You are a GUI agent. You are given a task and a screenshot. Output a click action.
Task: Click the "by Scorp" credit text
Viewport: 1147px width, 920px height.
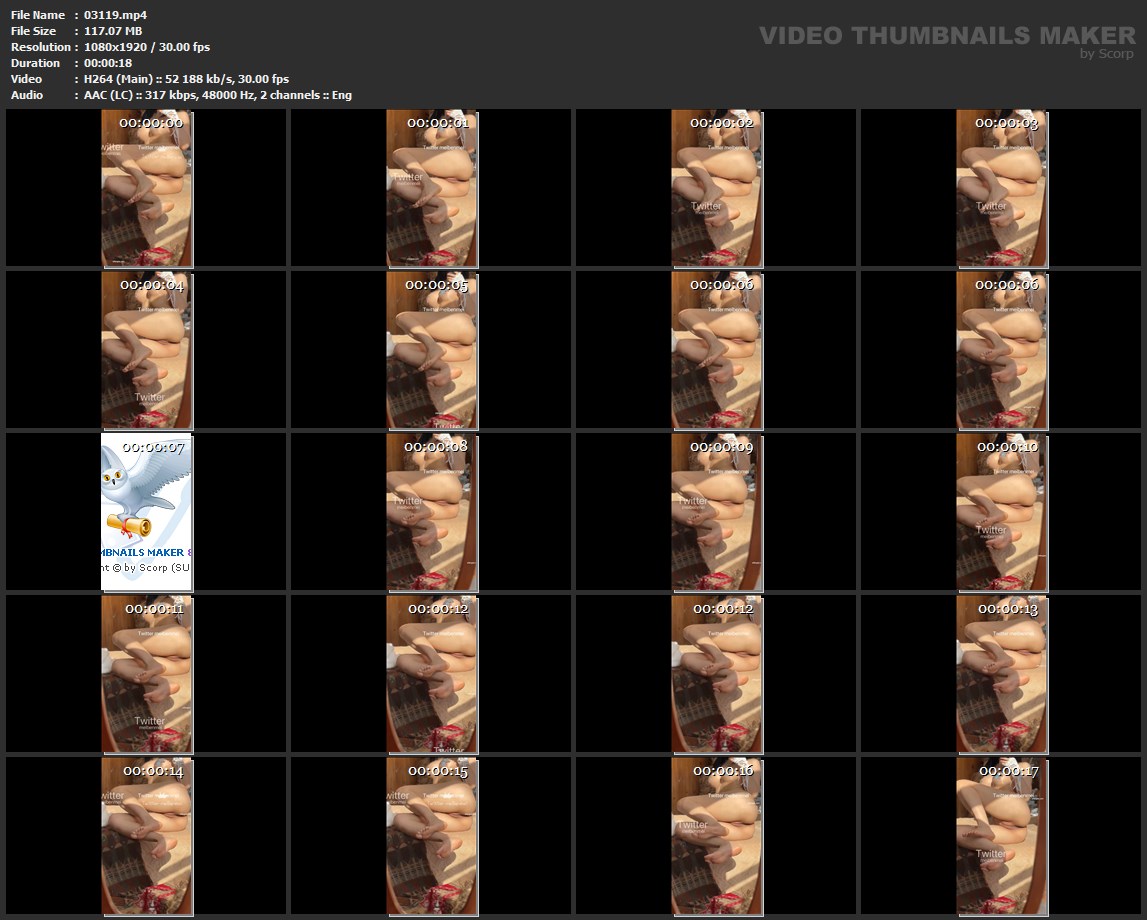(1107, 54)
